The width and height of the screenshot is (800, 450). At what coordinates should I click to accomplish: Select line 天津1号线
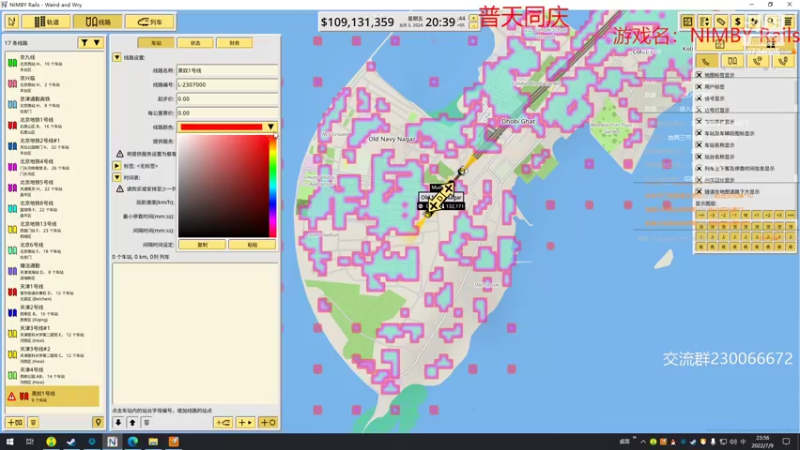(x=53, y=292)
